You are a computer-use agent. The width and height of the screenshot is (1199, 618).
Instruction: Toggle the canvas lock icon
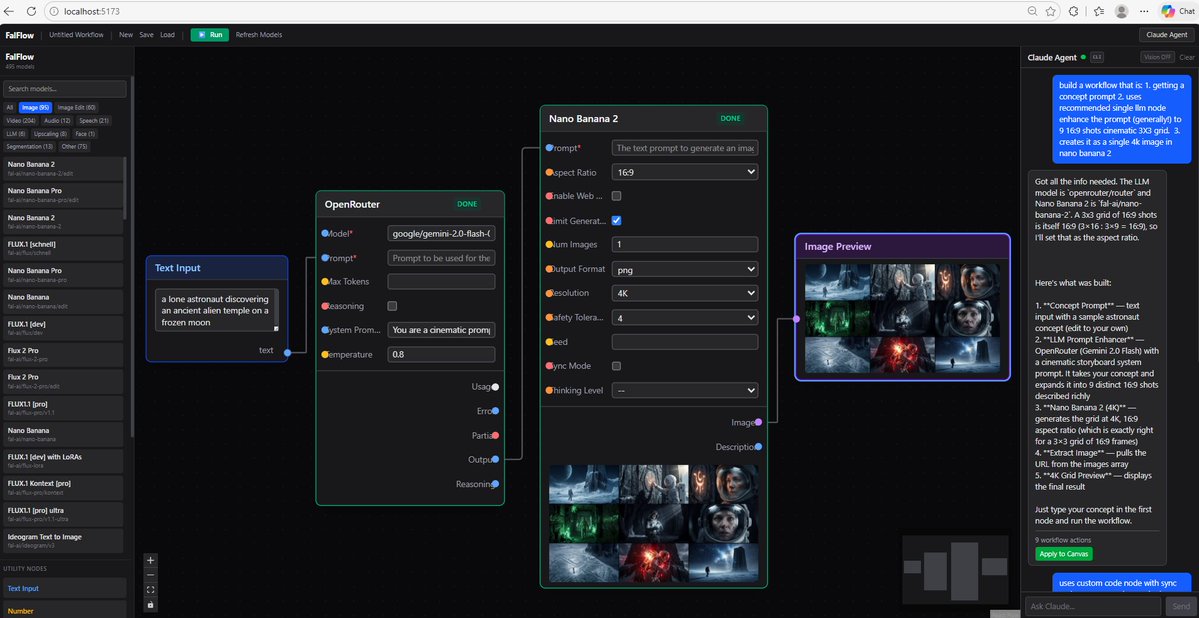point(151,604)
